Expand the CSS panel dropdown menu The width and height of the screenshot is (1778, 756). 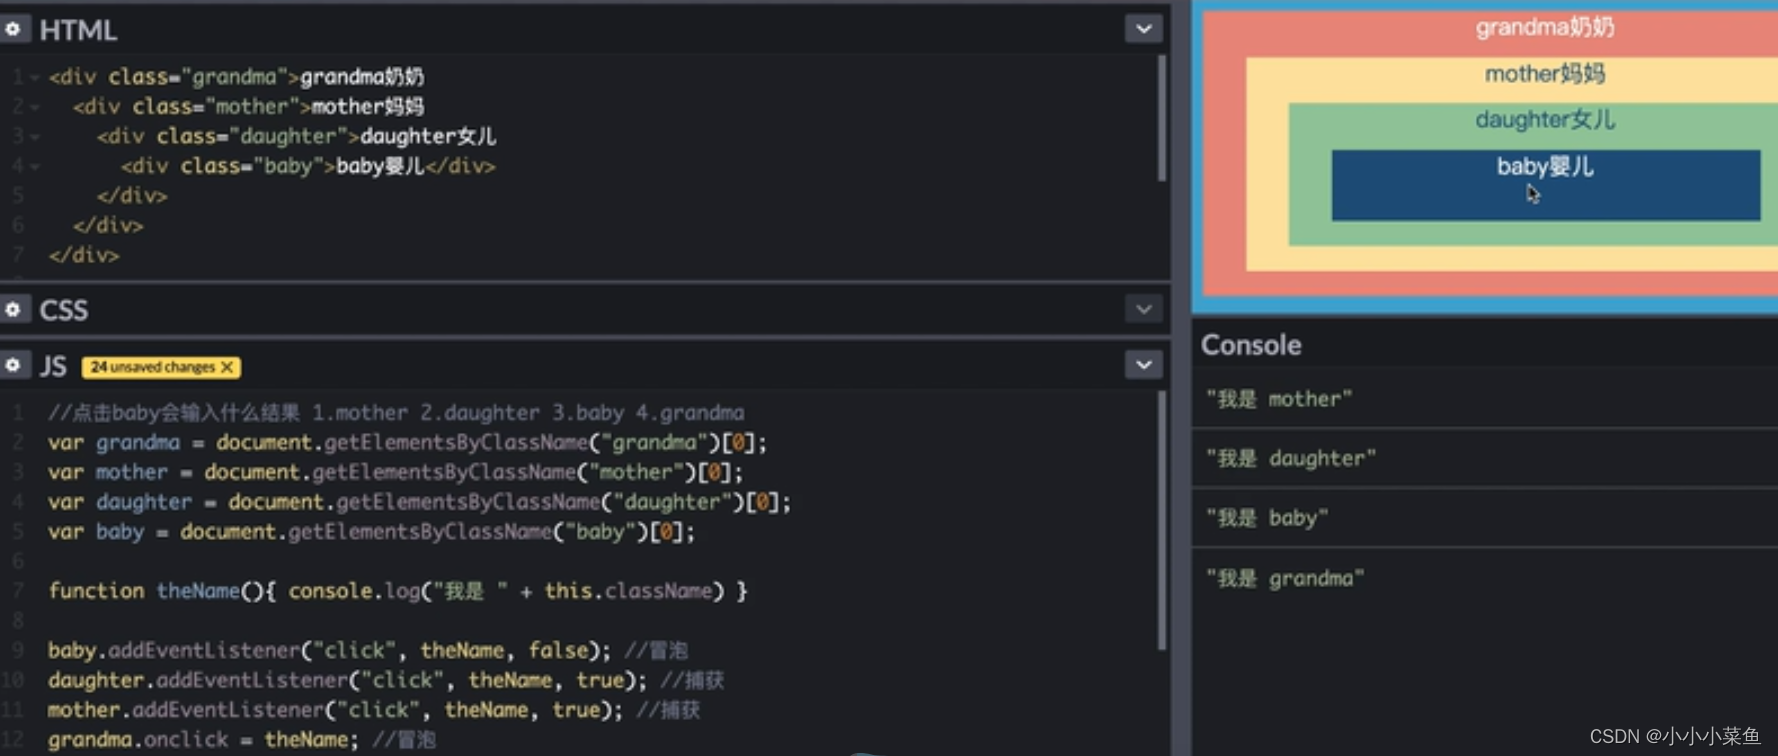pos(1143,309)
